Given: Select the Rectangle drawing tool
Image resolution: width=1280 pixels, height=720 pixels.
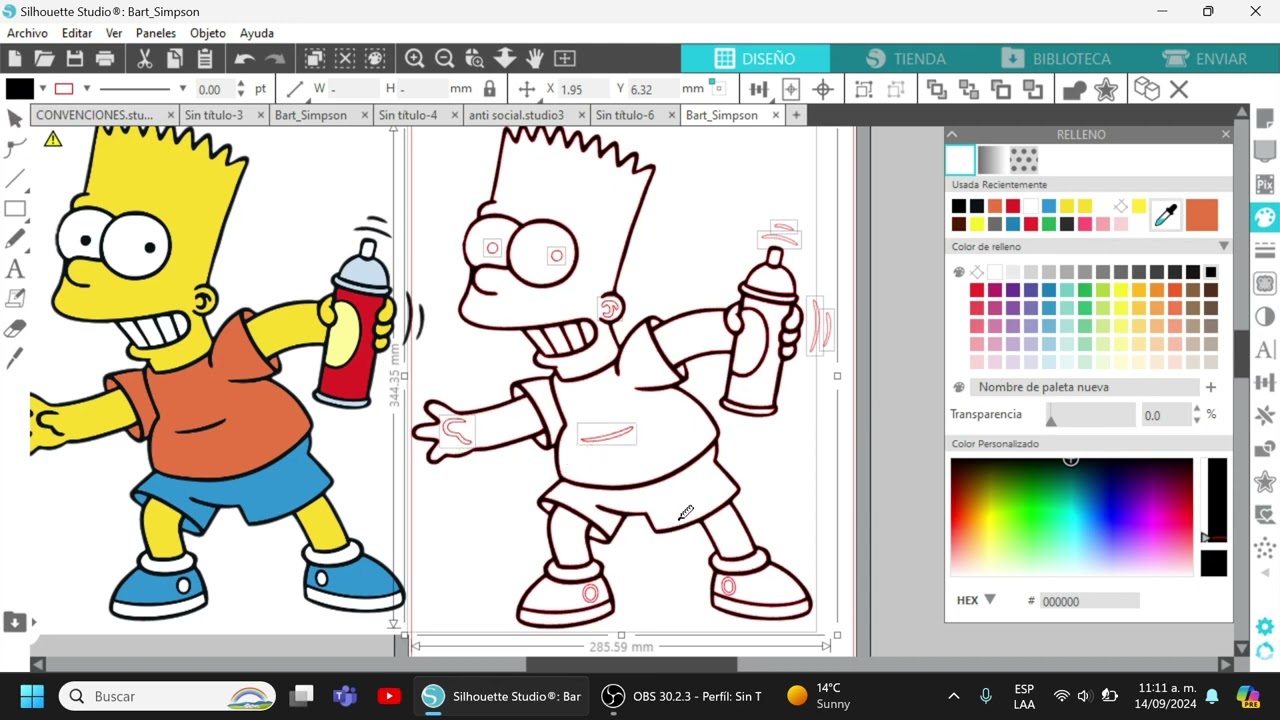Looking at the screenshot, I should point(15,209).
